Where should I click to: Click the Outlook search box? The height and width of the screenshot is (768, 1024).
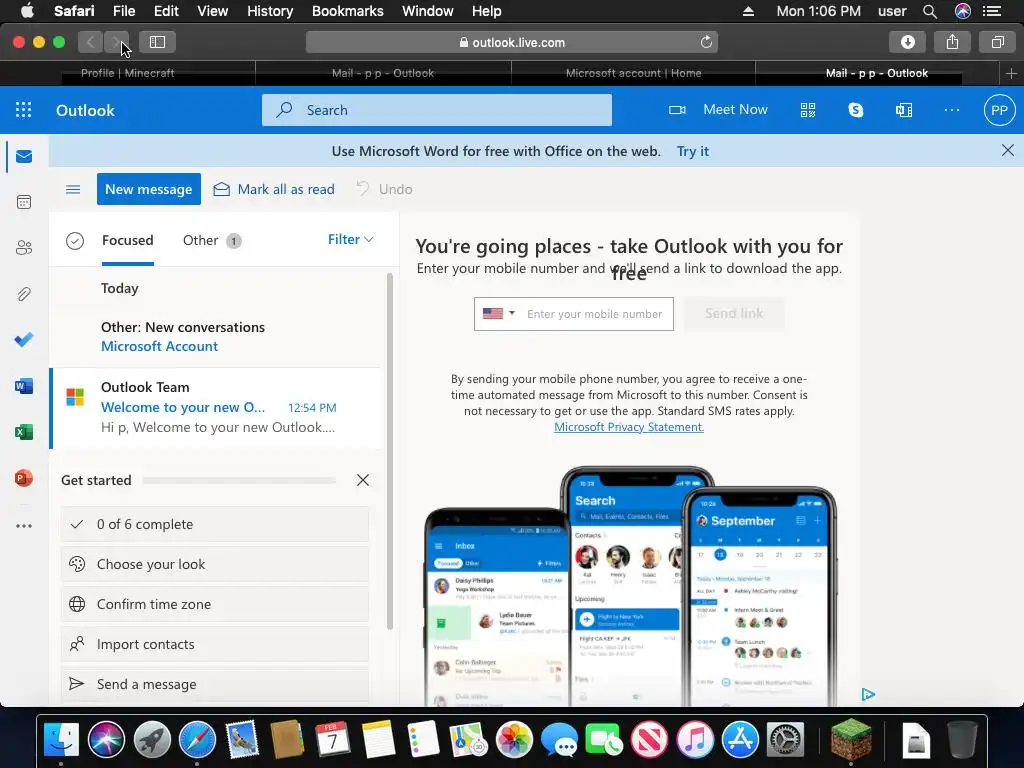pos(437,110)
